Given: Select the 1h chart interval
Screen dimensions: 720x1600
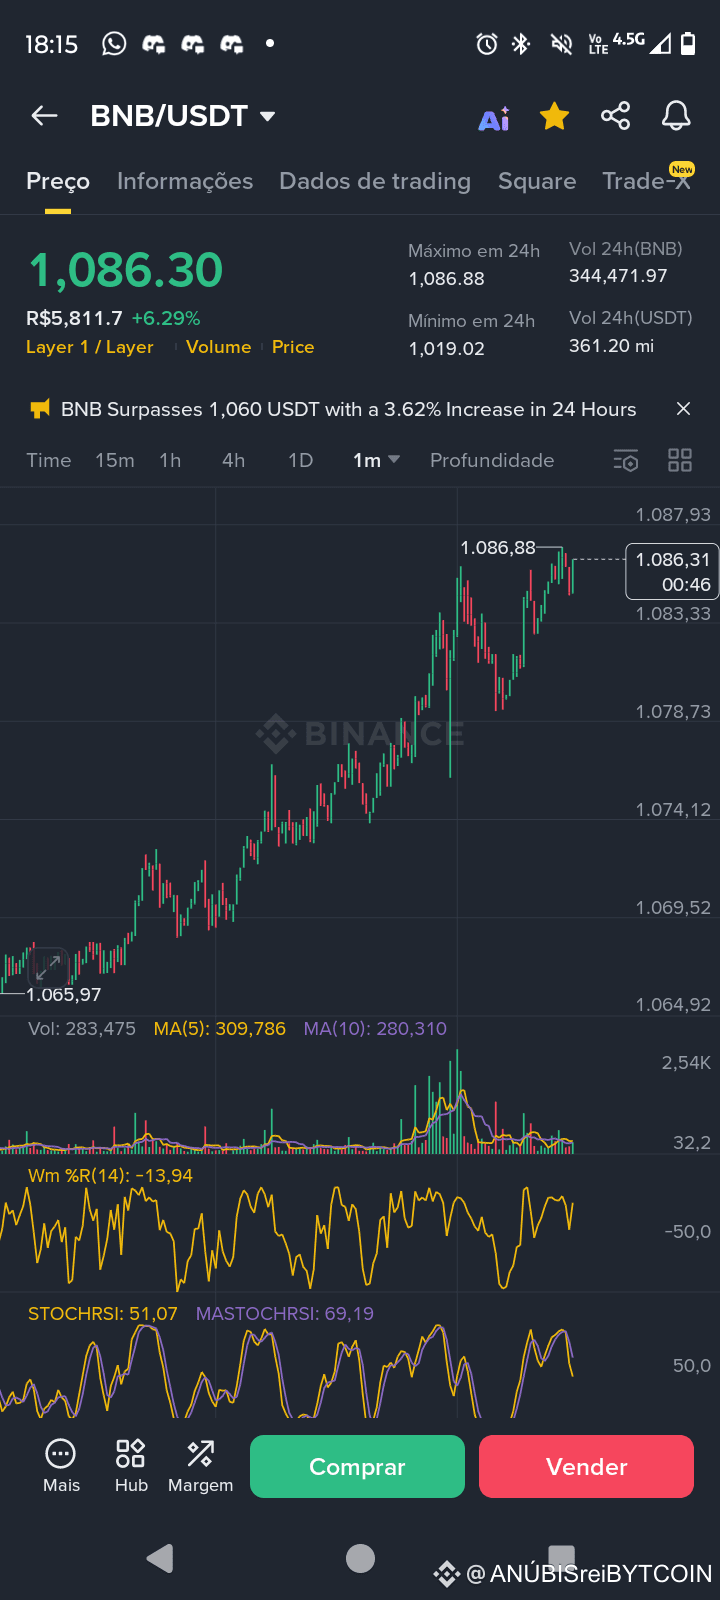Looking at the screenshot, I should 170,460.
